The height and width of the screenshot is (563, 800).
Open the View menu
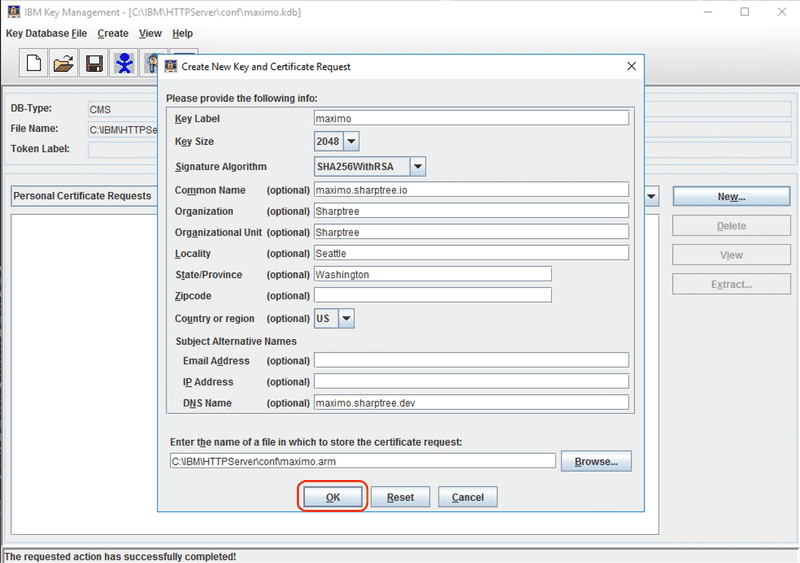click(x=150, y=33)
